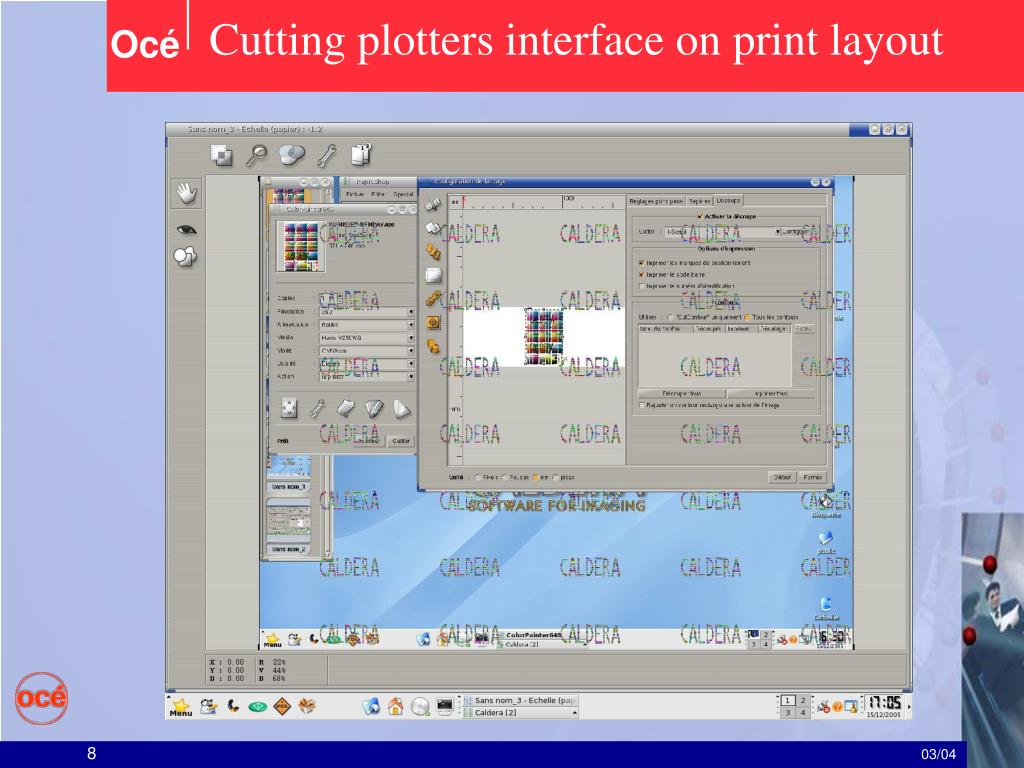The height and width of the screenshot is (768, 1024).
Task: Open the color balloons tool
Action: click(291, 155)
